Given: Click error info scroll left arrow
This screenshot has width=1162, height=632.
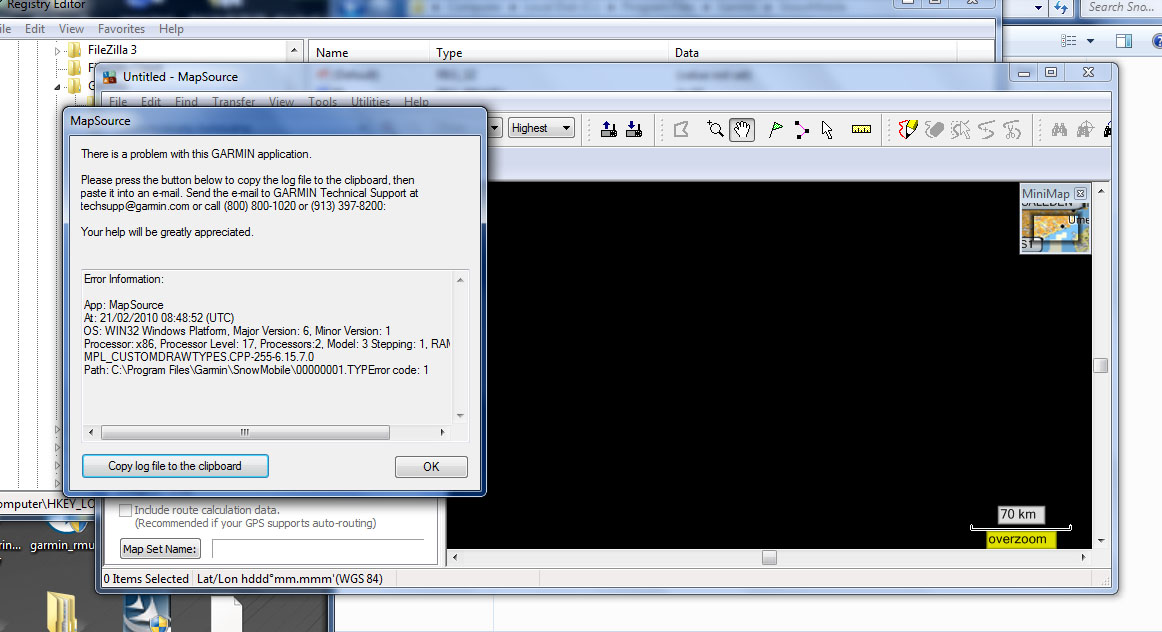Looking at the screenshot, I should pyautogui.click(x=91, y=432).
